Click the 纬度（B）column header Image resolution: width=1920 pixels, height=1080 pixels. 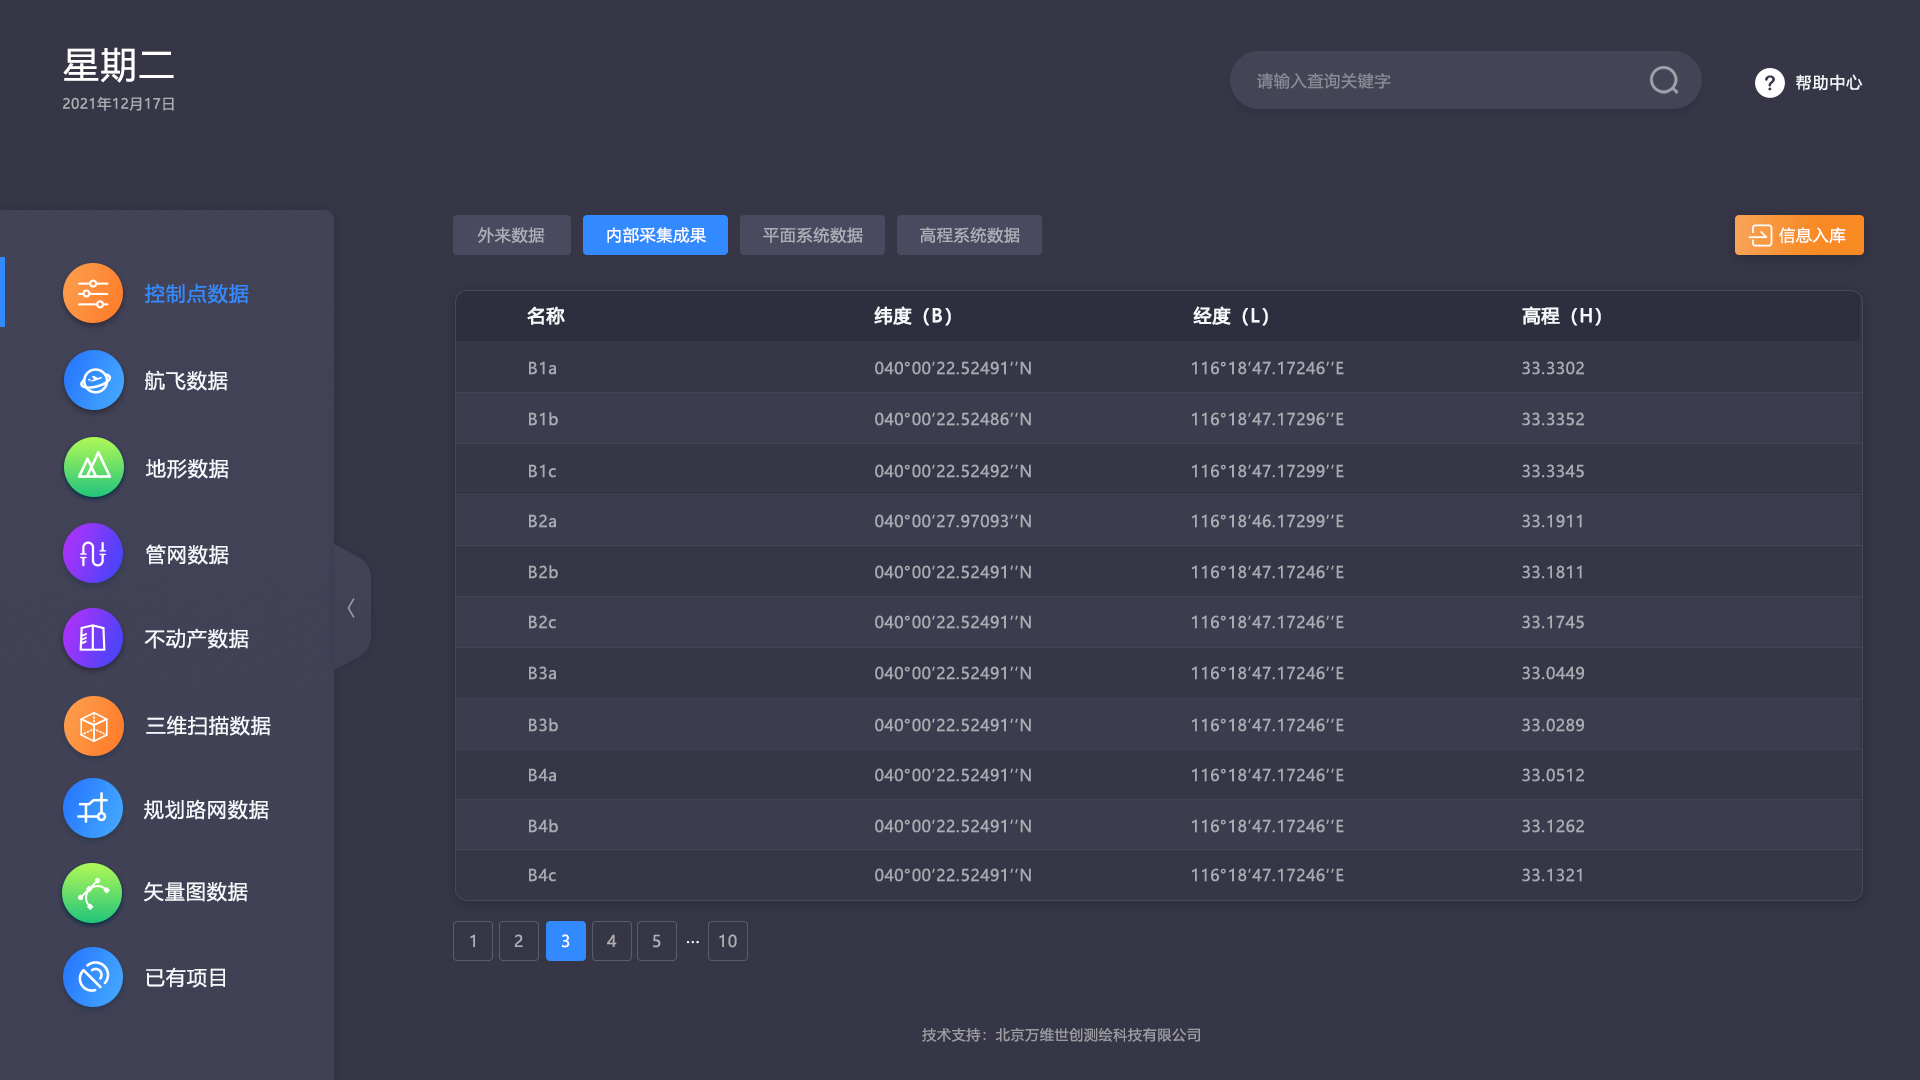pyautogui.click(x=913, y=316)
